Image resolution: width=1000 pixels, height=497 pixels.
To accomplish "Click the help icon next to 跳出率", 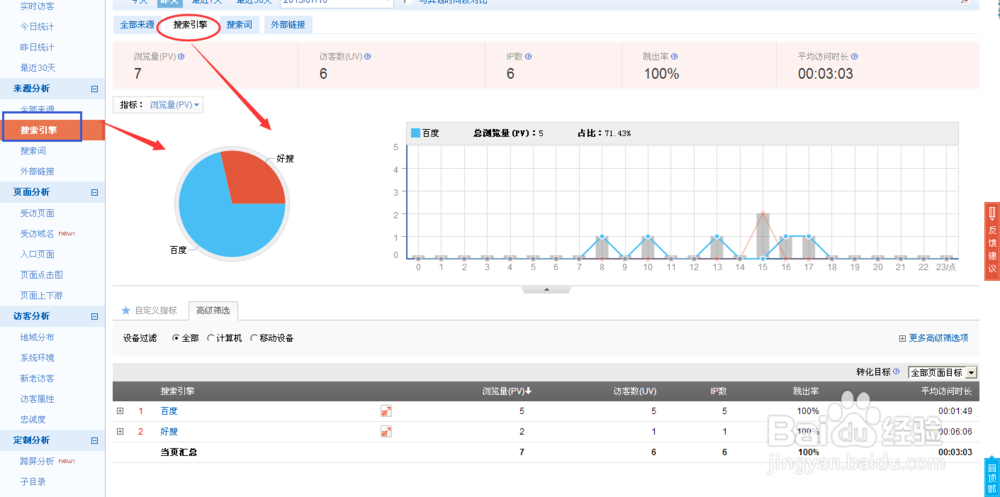I will tap(675, 56).
